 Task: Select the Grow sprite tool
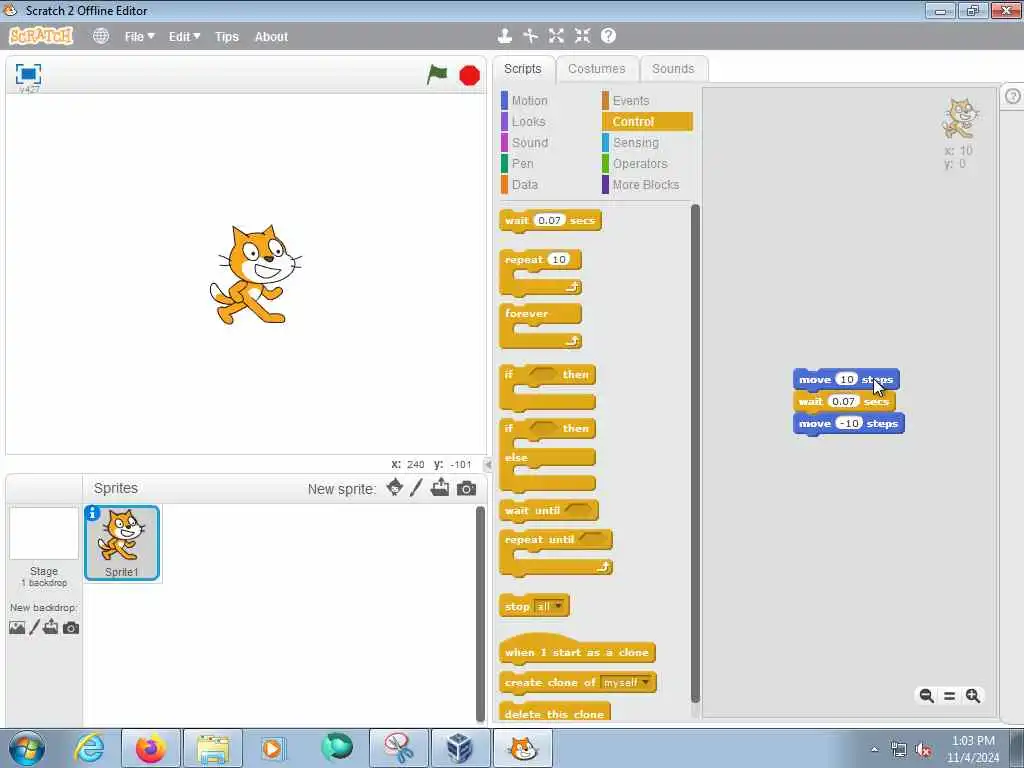(x=556, y=36)
